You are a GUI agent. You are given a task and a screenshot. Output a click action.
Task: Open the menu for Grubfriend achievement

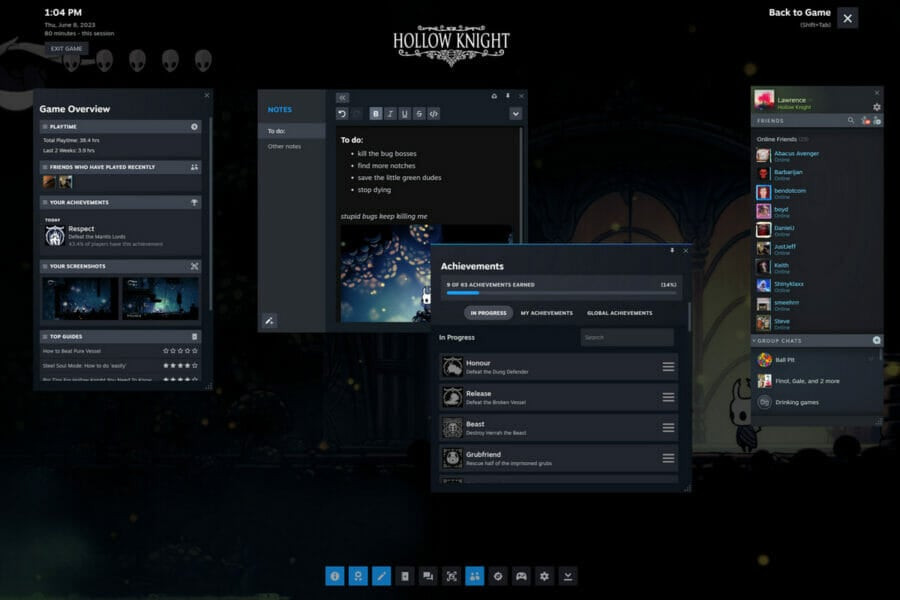(668, 458)
